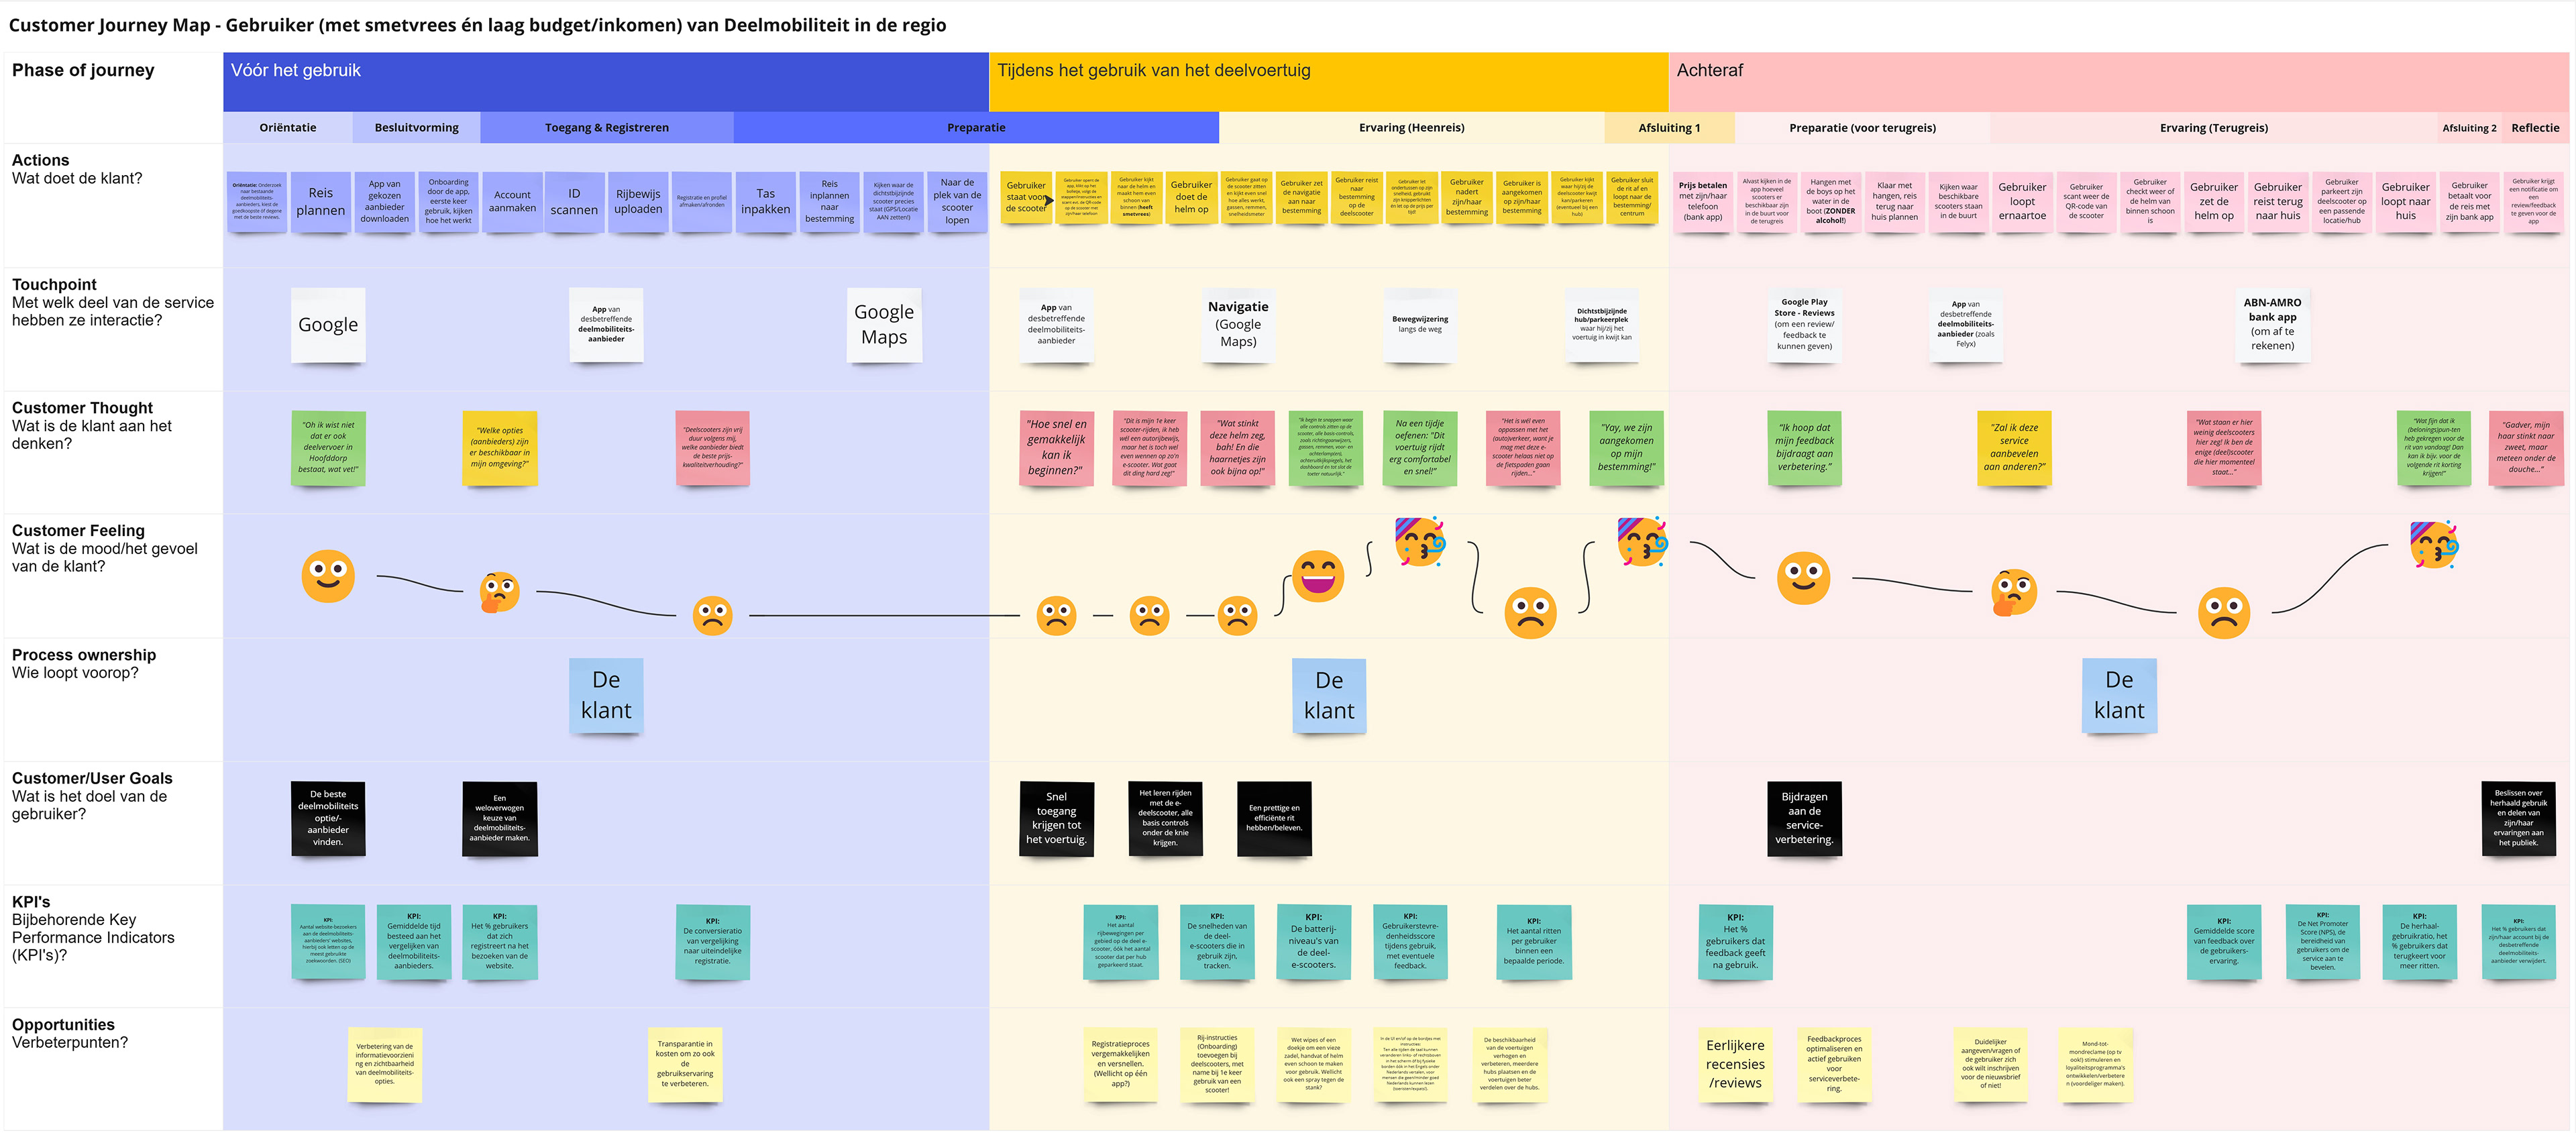Select the Oriëntatie sub-phase header
The image size is (2576, 1133).
click(x=288, y=128)
